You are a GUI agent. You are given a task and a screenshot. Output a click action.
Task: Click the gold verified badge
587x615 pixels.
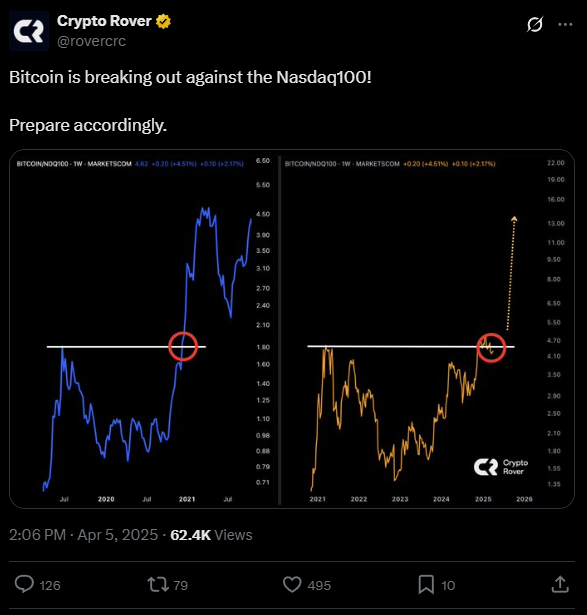click(163, 21)
